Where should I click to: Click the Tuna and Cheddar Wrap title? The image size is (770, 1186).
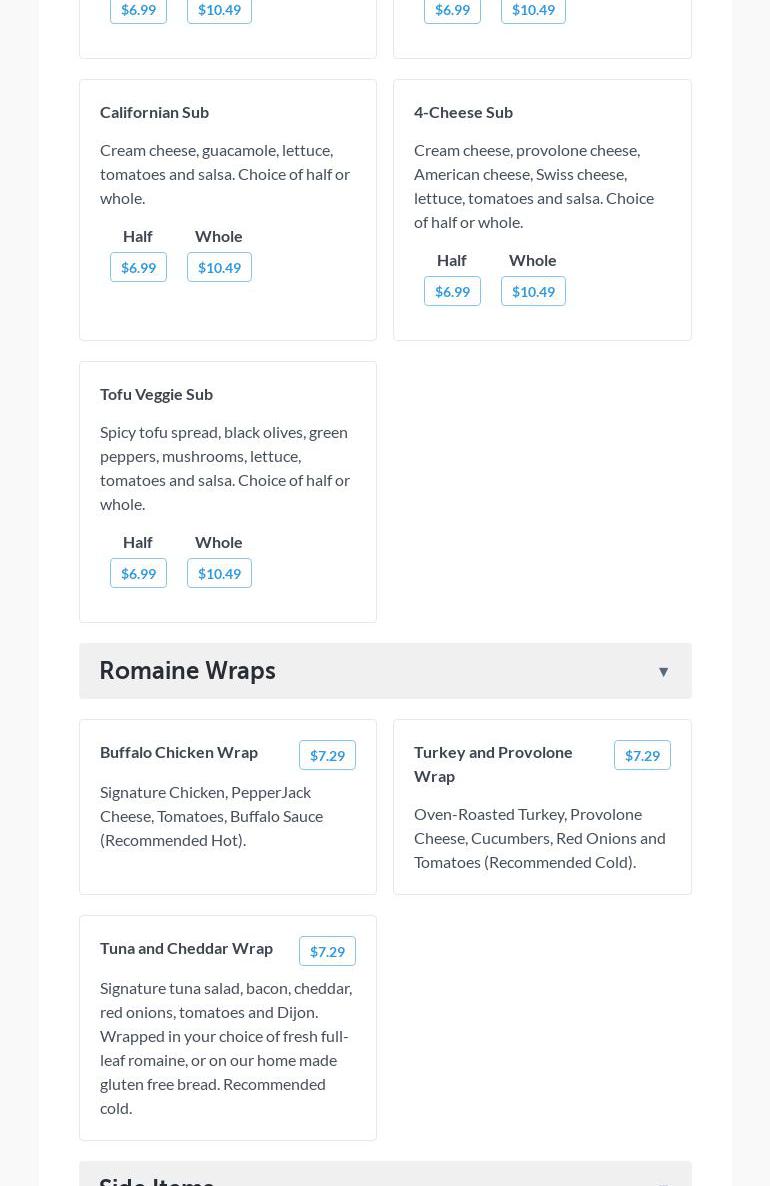click(186, 948)
